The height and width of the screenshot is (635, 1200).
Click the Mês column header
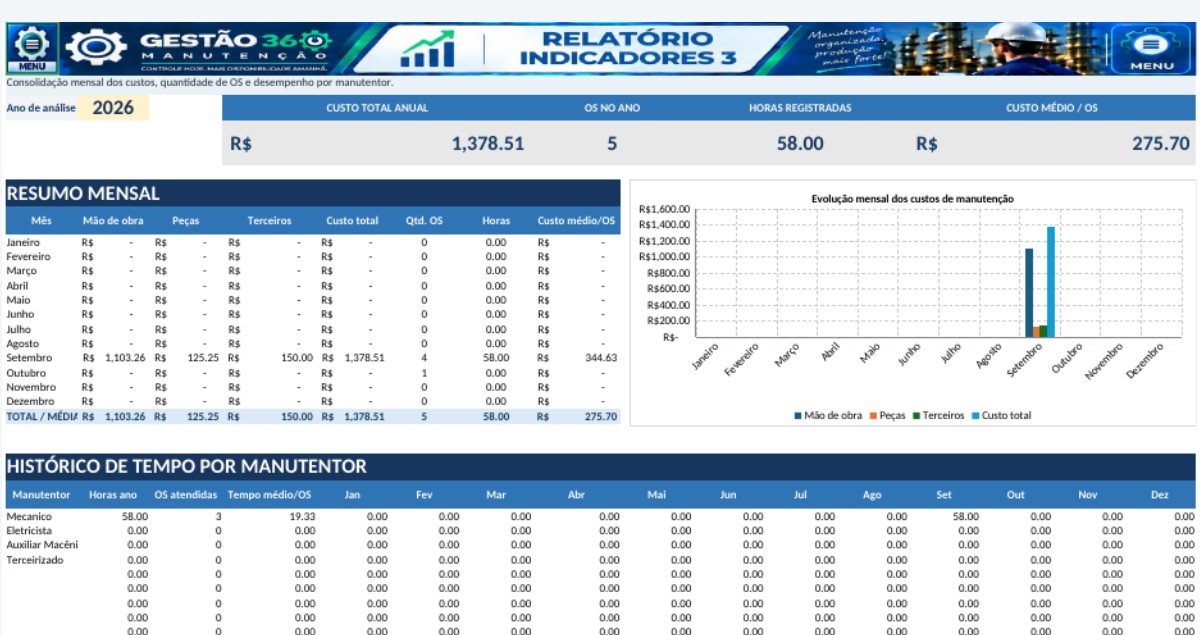(x=41, y=220)
